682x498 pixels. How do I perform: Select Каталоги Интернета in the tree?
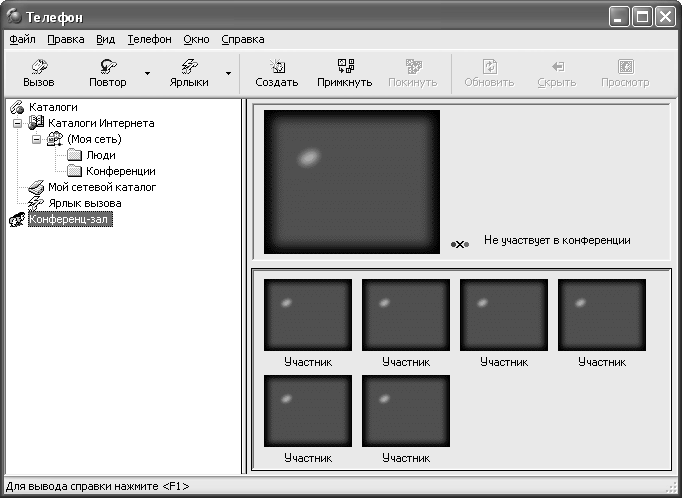101,123
